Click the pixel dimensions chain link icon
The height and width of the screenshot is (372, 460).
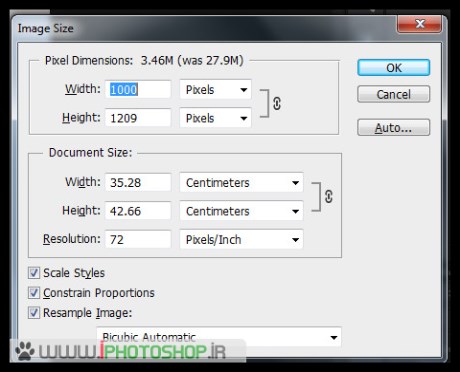277,103
